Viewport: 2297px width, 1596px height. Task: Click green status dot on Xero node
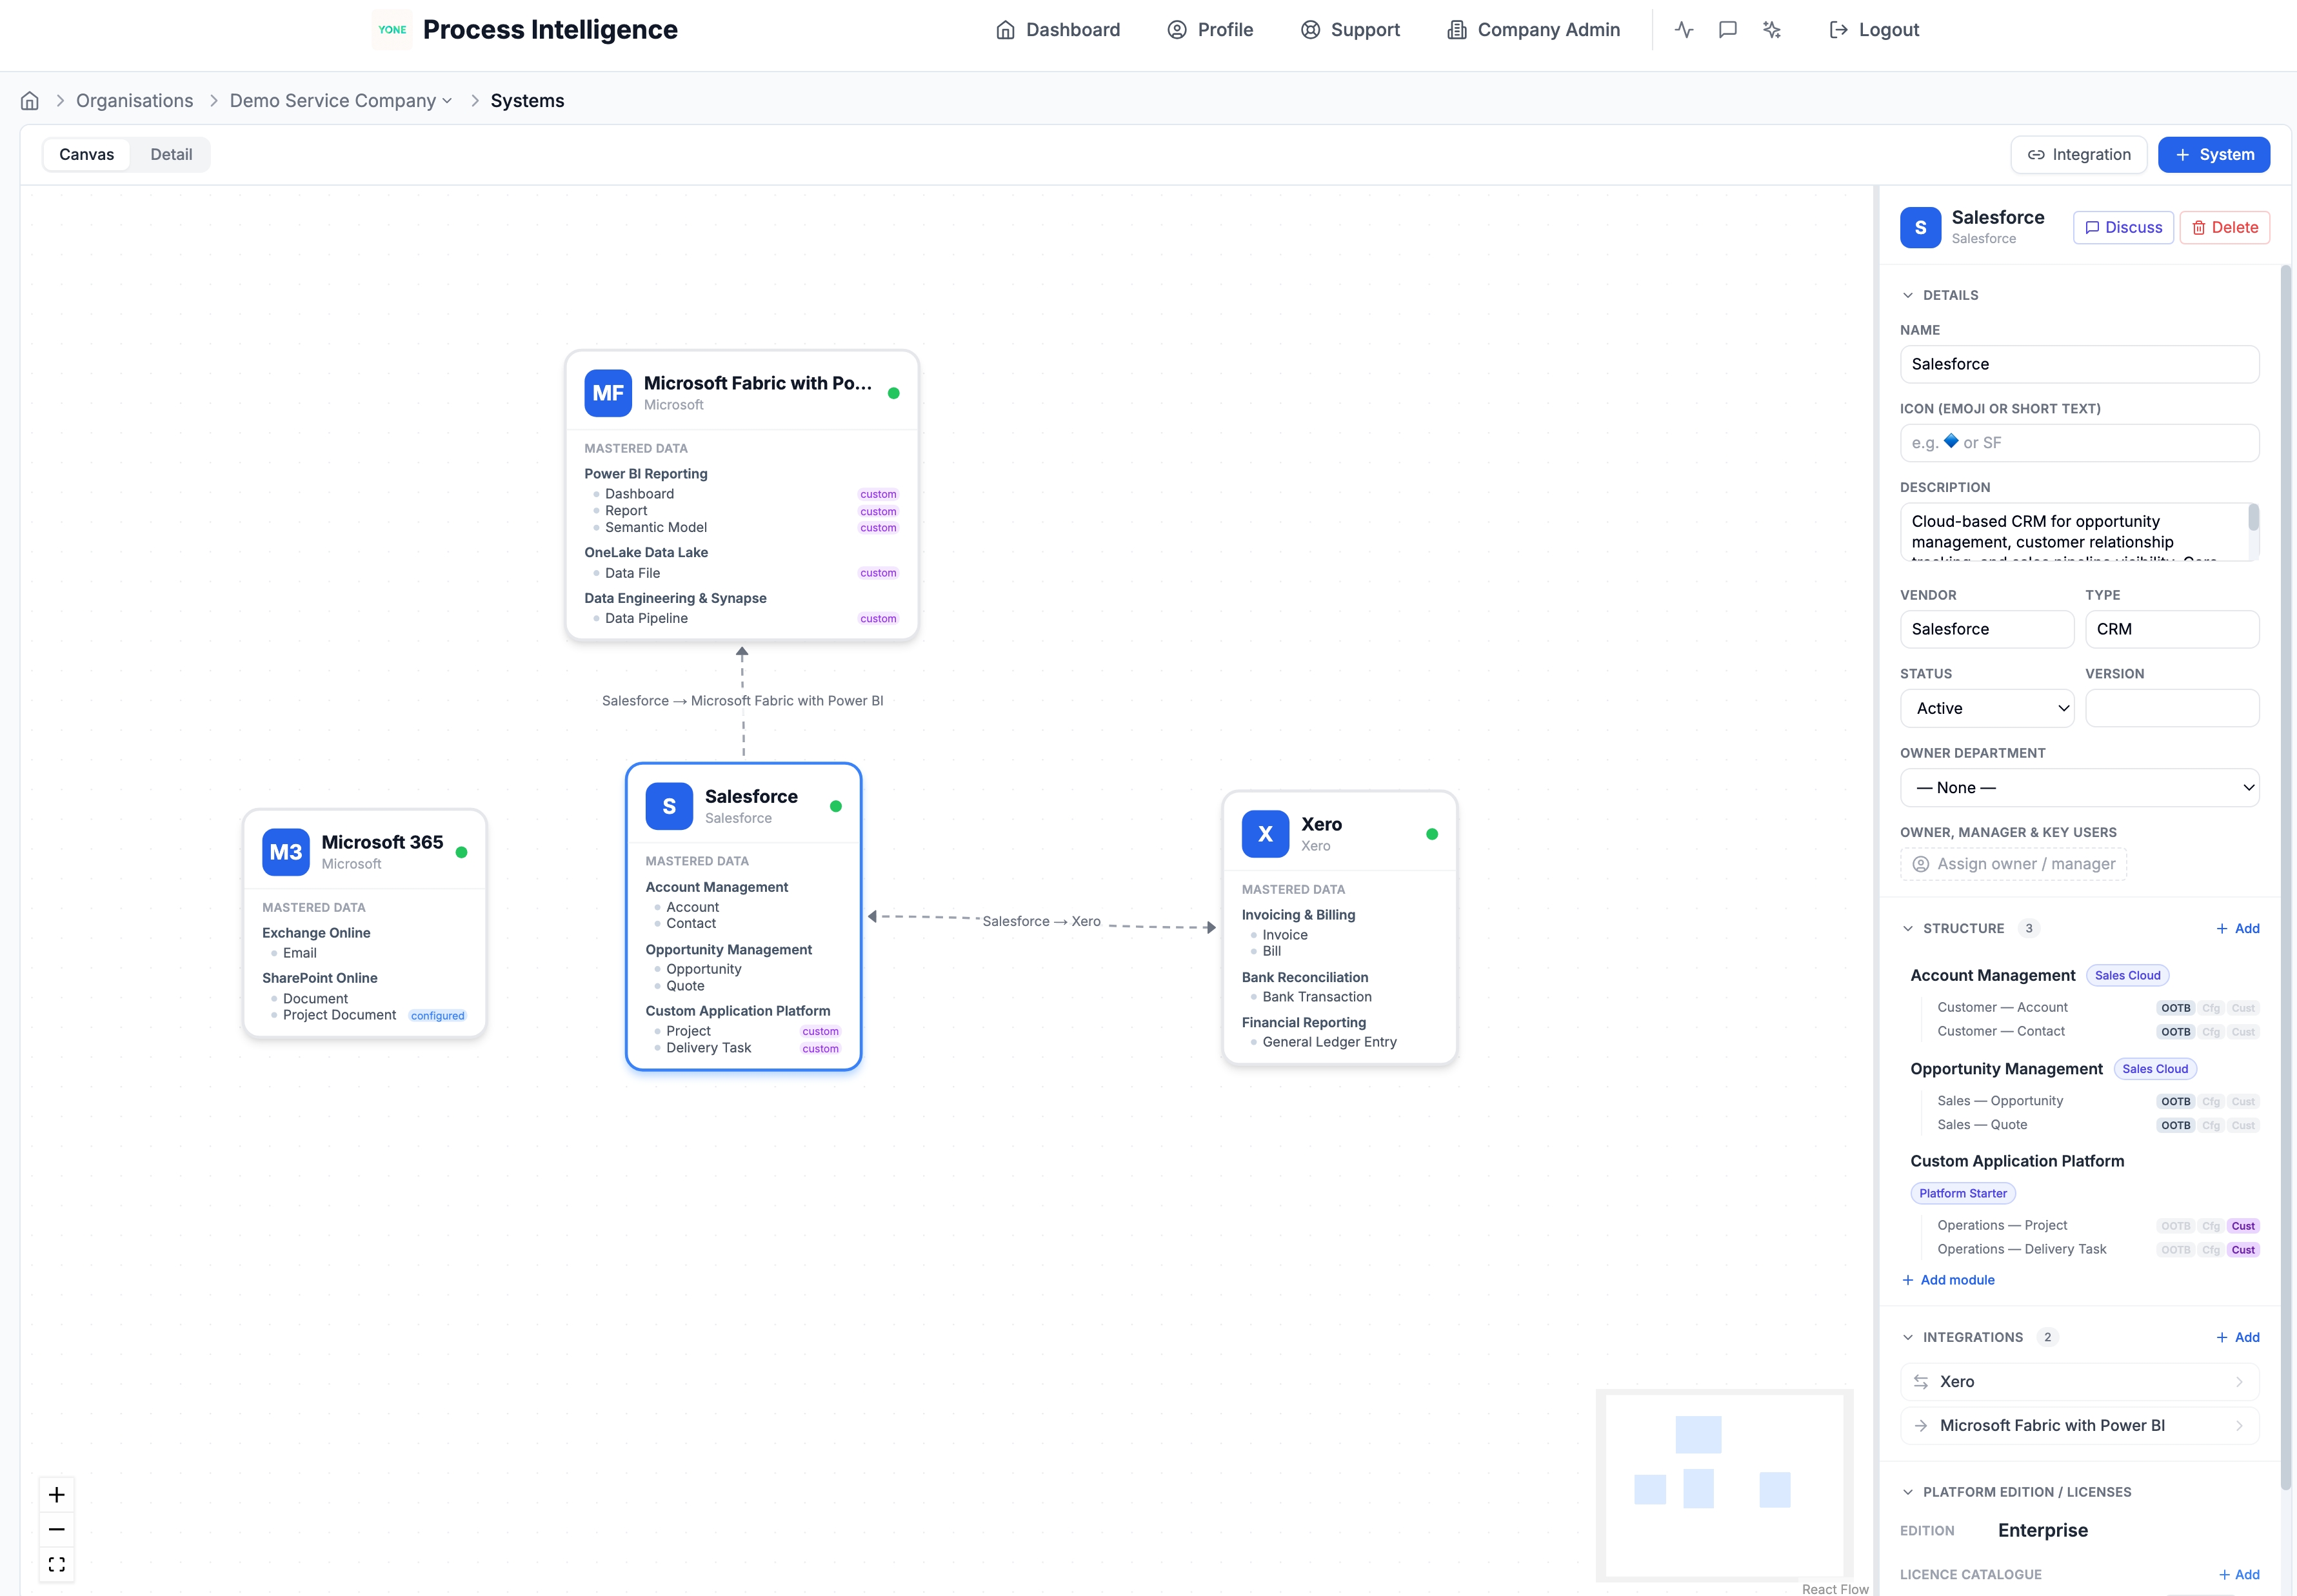click(x=1432, y=834)
